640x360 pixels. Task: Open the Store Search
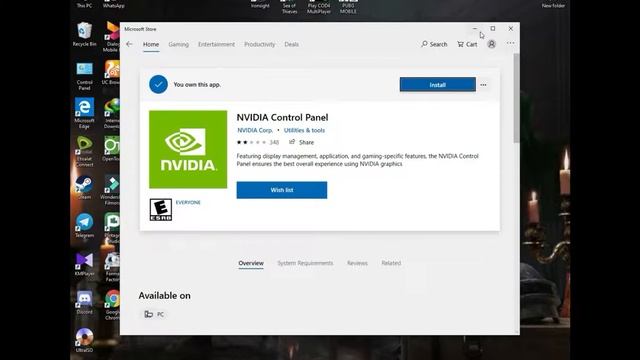pos(434,44)
